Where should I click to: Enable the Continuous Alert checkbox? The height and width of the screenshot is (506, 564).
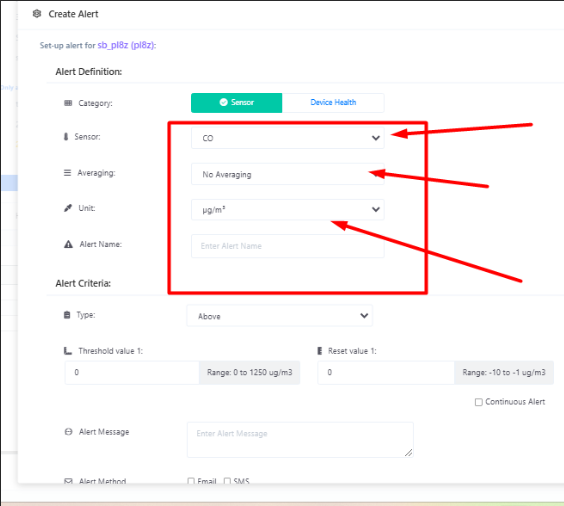(478, 402)
